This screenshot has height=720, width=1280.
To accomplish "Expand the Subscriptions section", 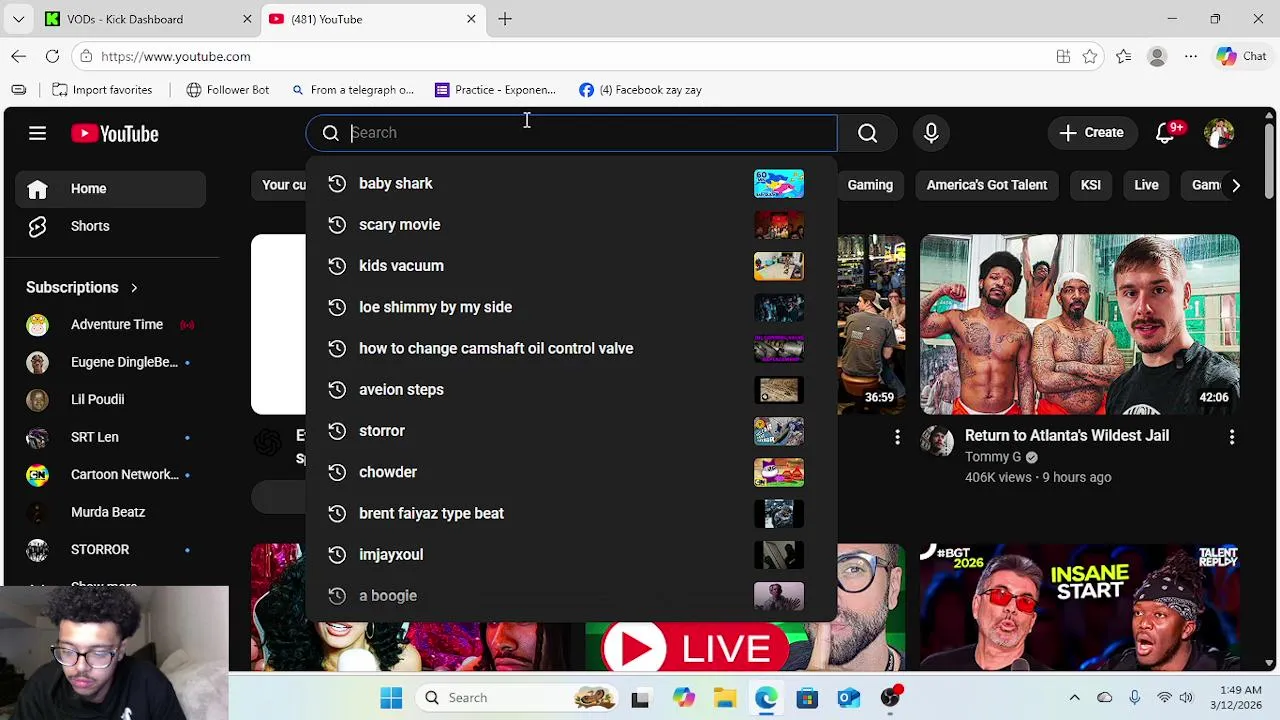I will click(x=82, y=288).
